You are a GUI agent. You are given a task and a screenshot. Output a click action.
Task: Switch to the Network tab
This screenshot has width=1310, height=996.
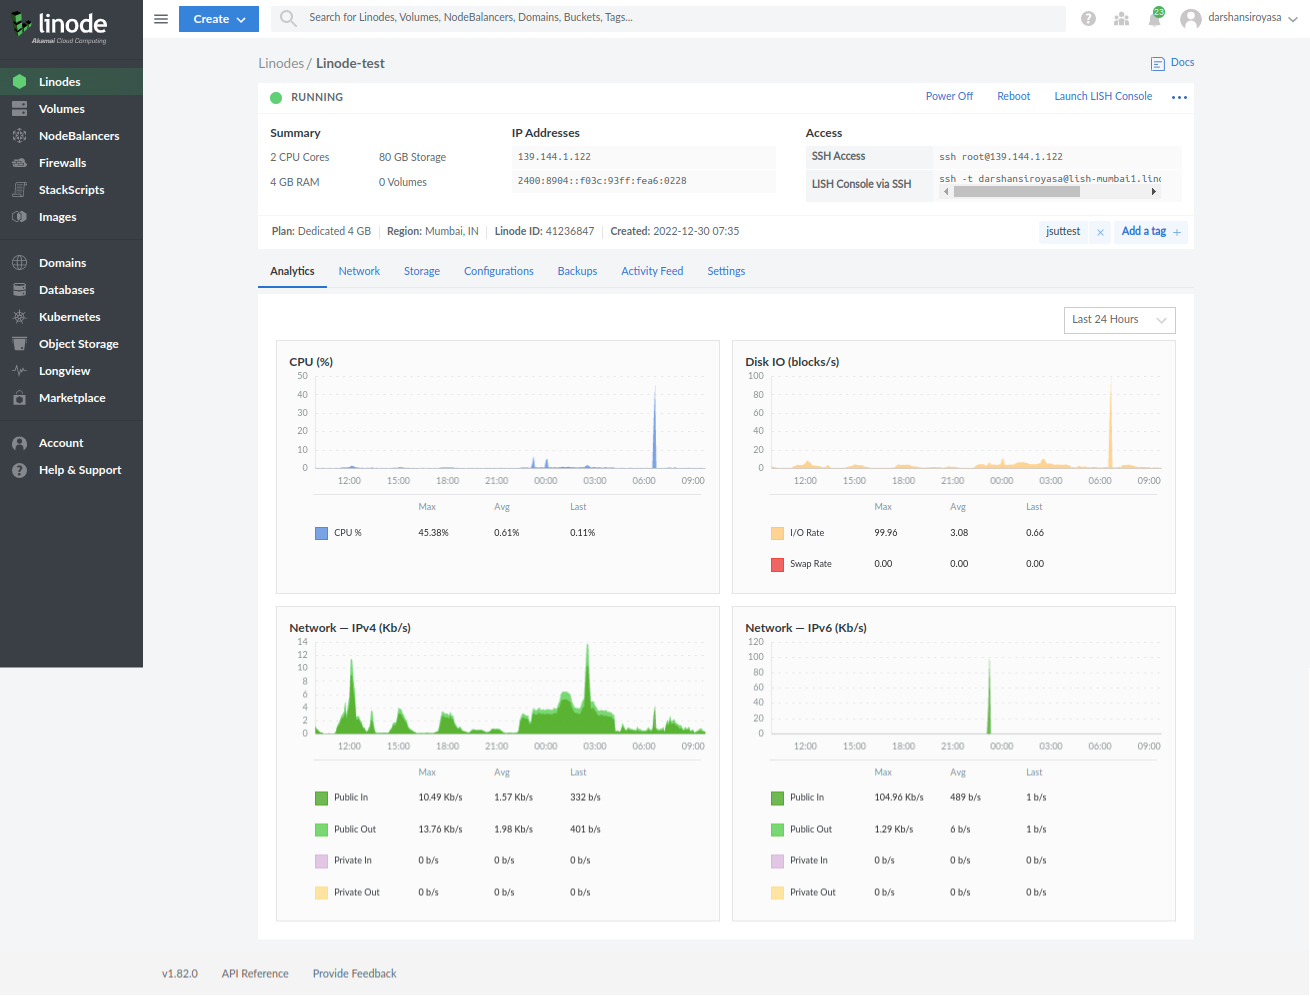[x=359, y=271]
